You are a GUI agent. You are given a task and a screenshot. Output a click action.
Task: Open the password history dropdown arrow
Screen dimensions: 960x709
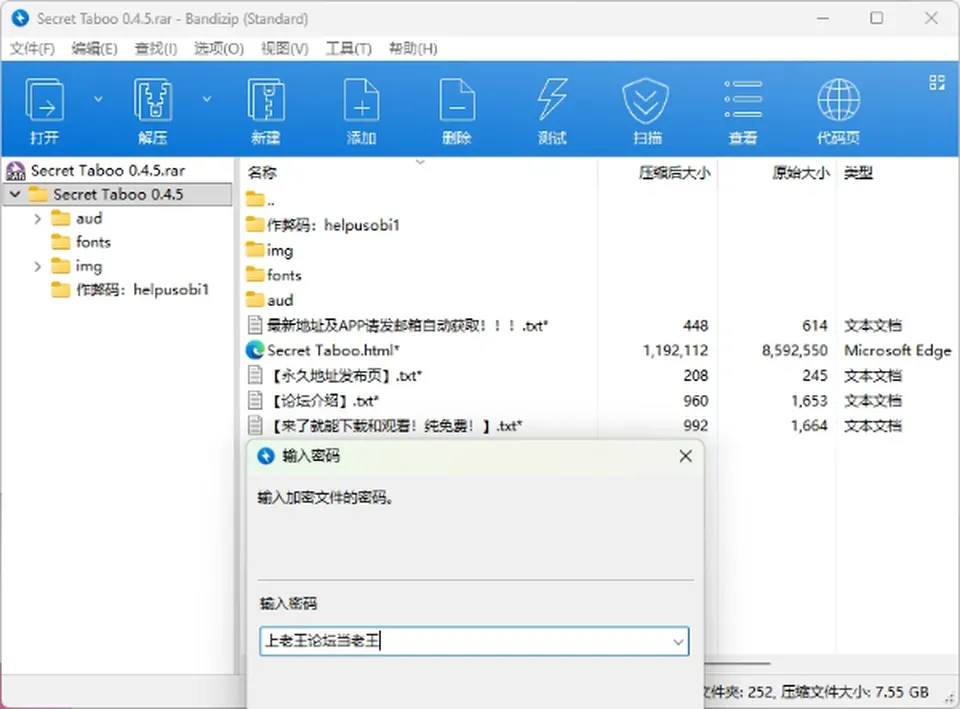(678, 642)
